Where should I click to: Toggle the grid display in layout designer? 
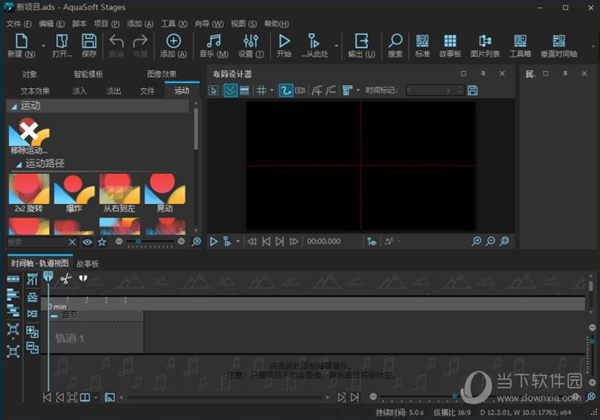[261, 90]
